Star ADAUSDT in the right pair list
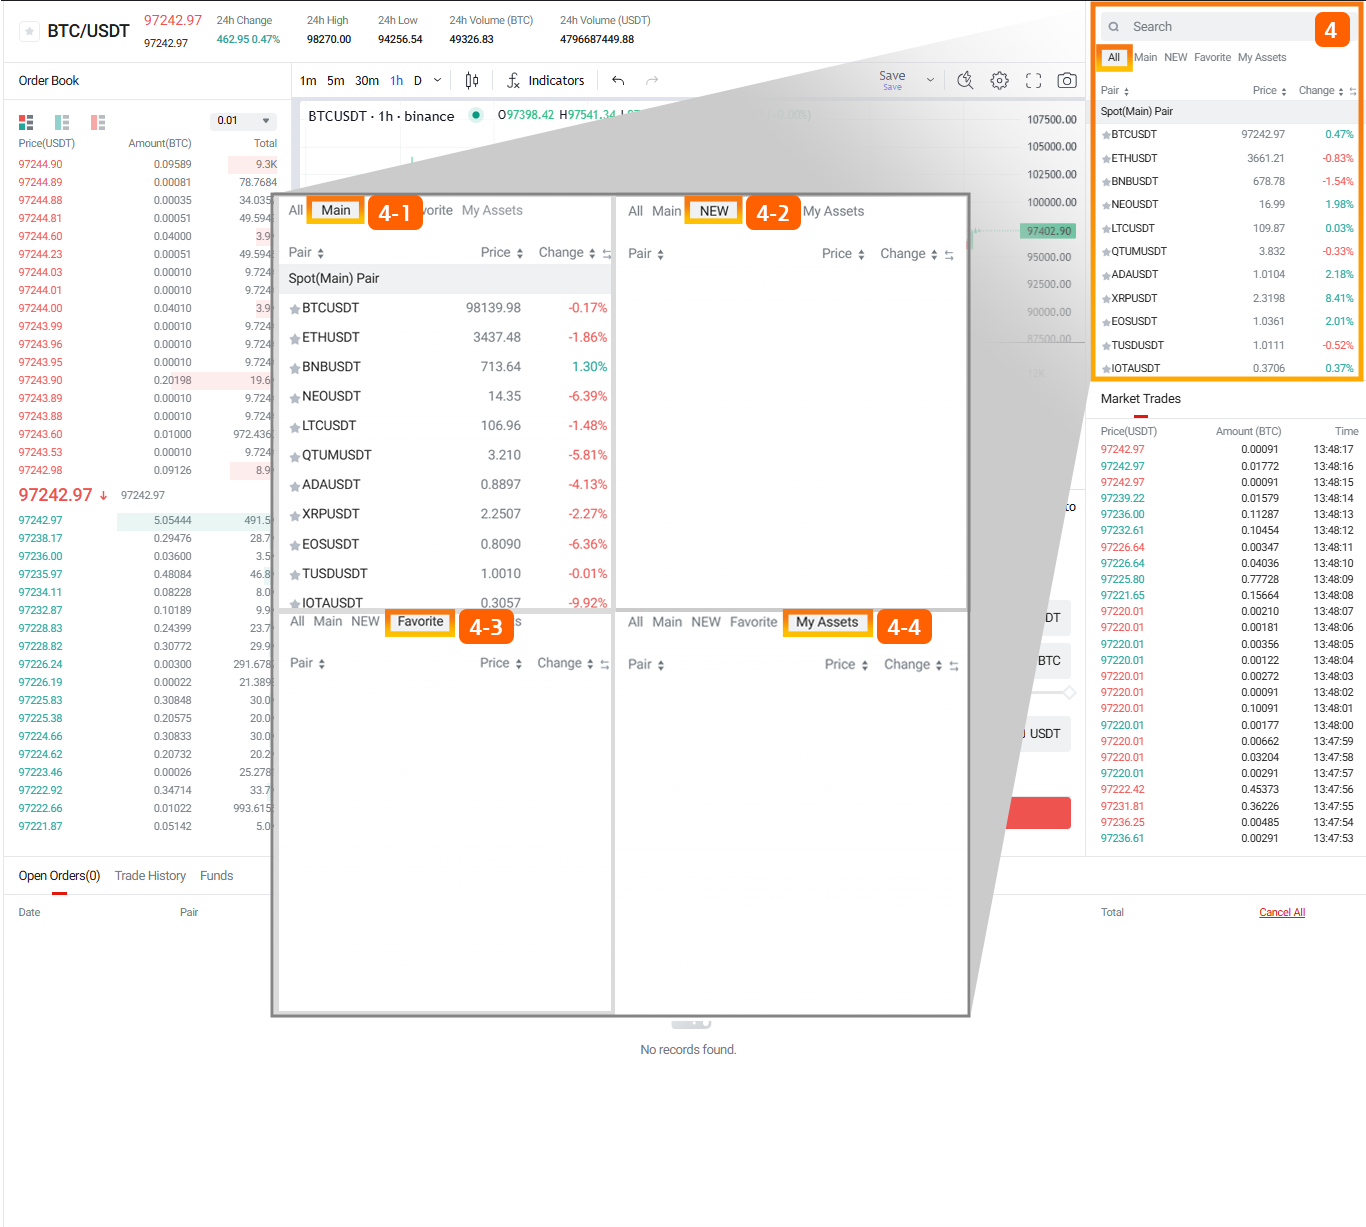This screenshot has width=1366, height=1227. click(1106, 275)
